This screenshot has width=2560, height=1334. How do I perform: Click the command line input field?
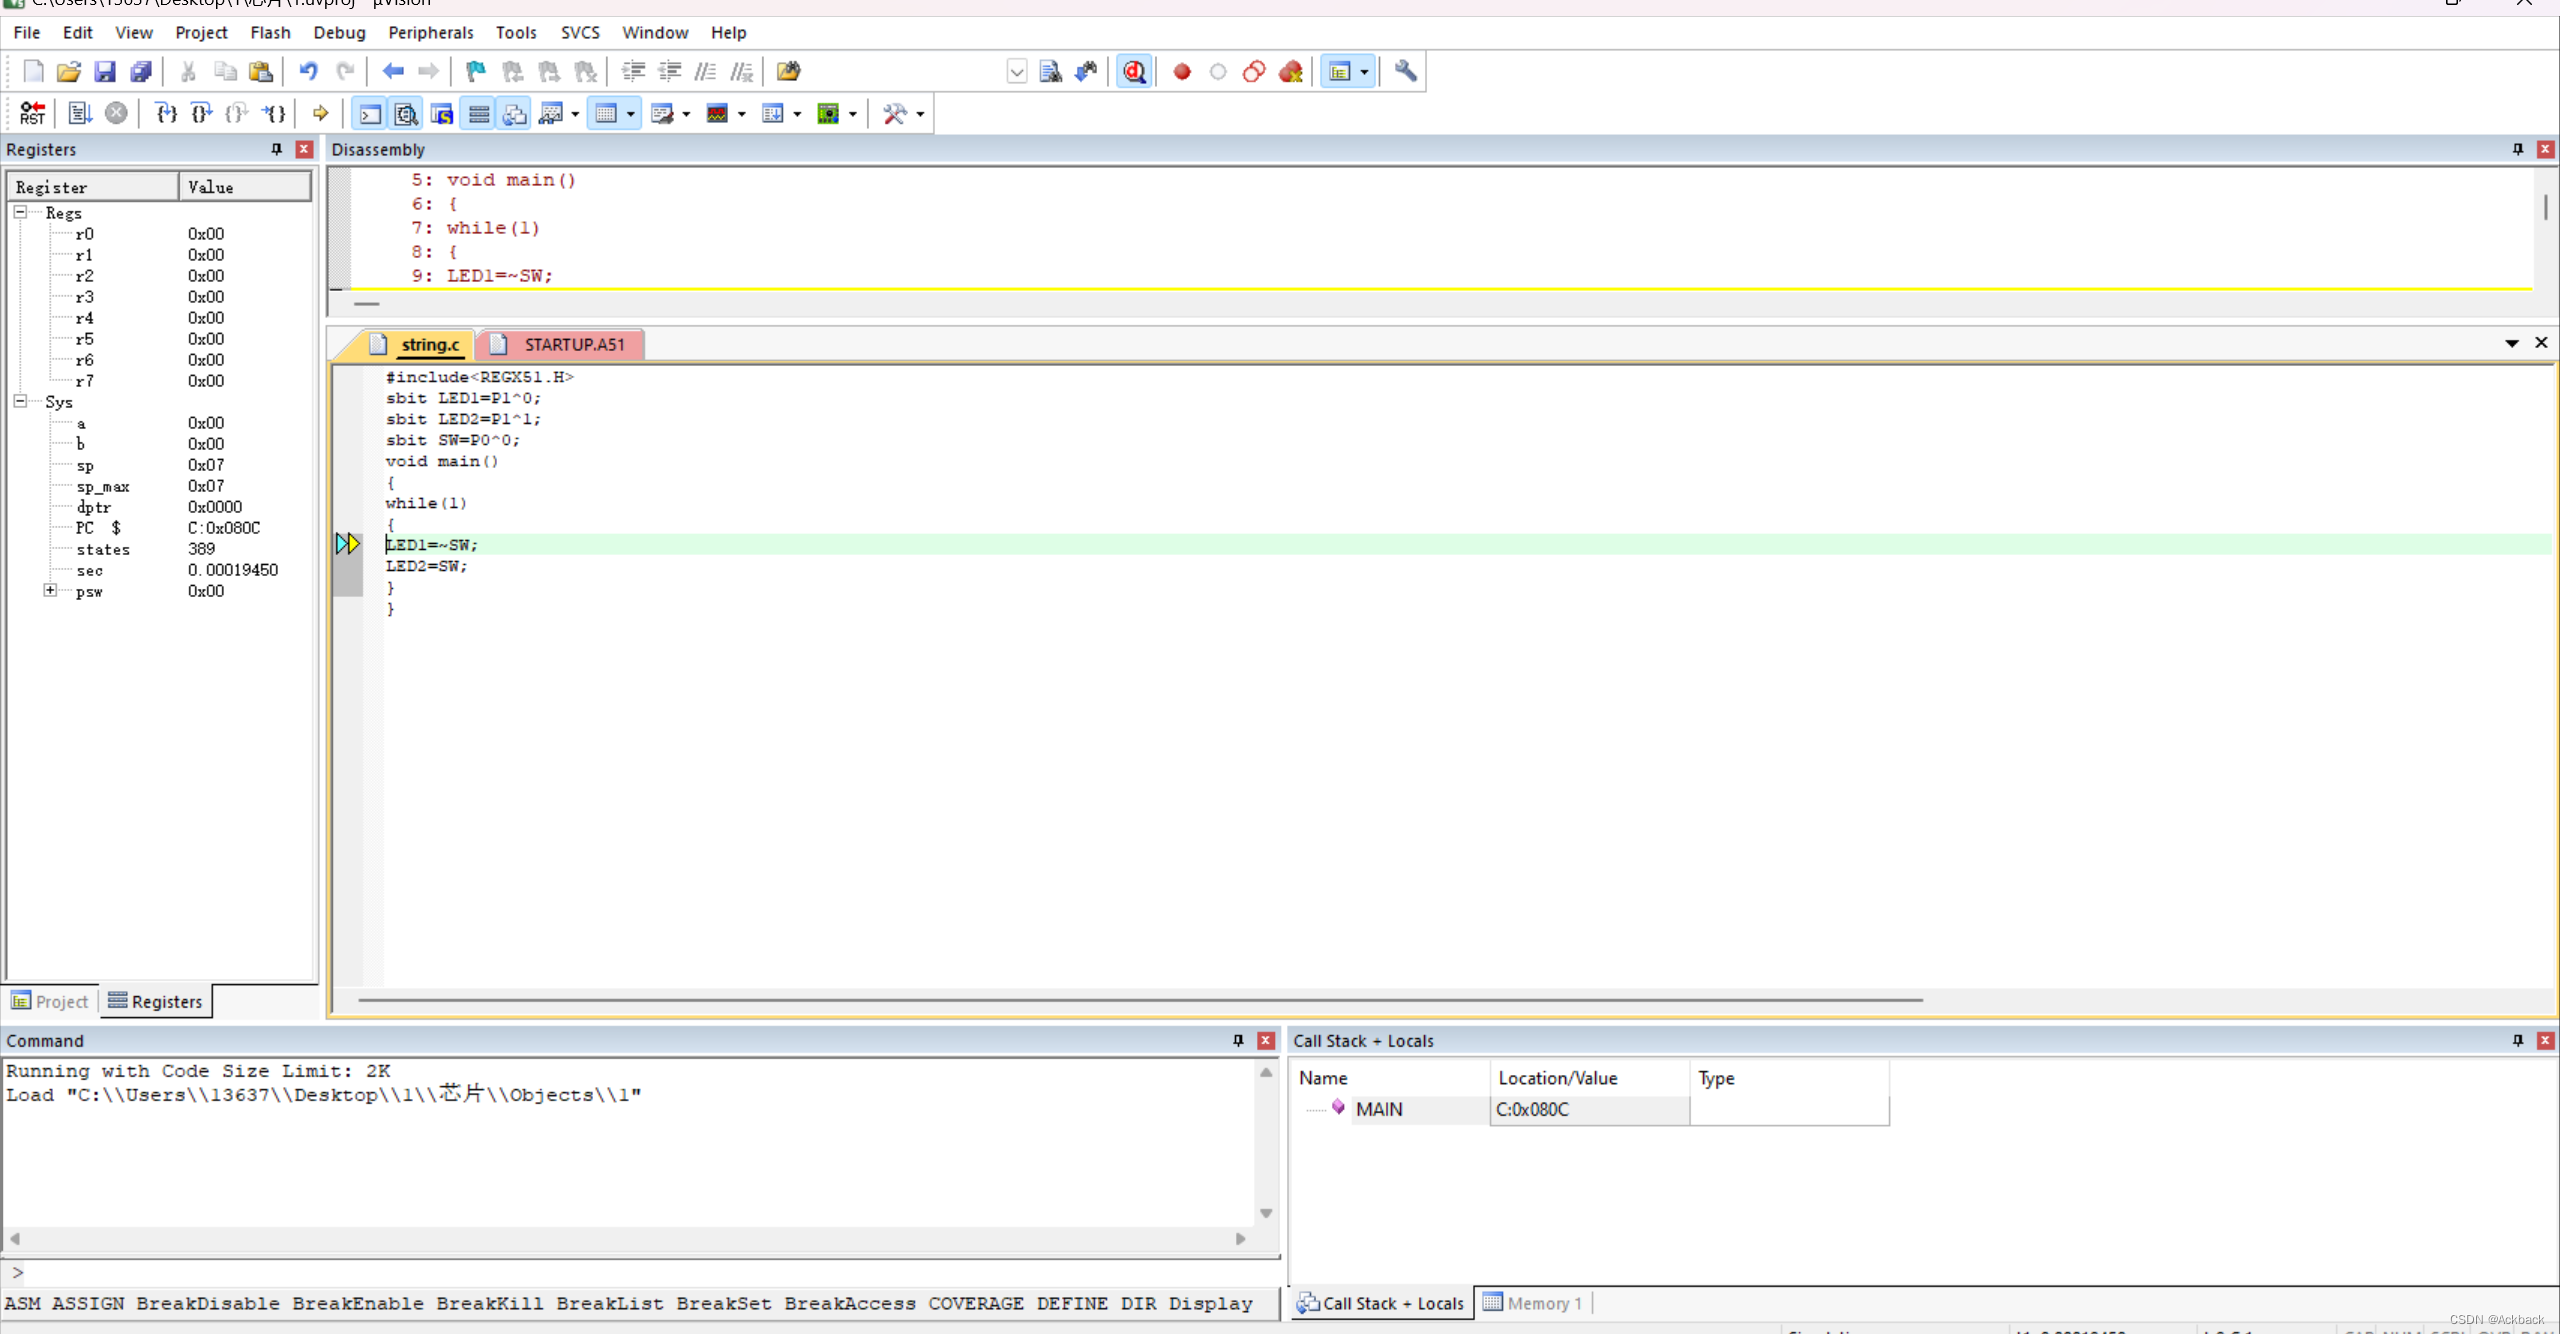tap(640, 1272)
